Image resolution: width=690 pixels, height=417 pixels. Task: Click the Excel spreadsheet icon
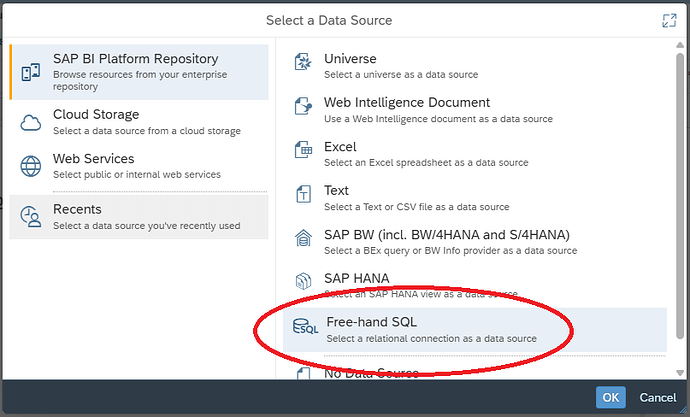(304, 153)
